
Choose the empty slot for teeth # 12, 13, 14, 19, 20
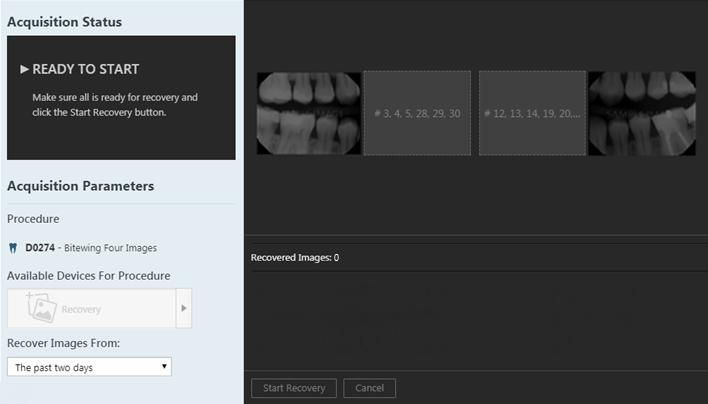(x=533, y=113)
